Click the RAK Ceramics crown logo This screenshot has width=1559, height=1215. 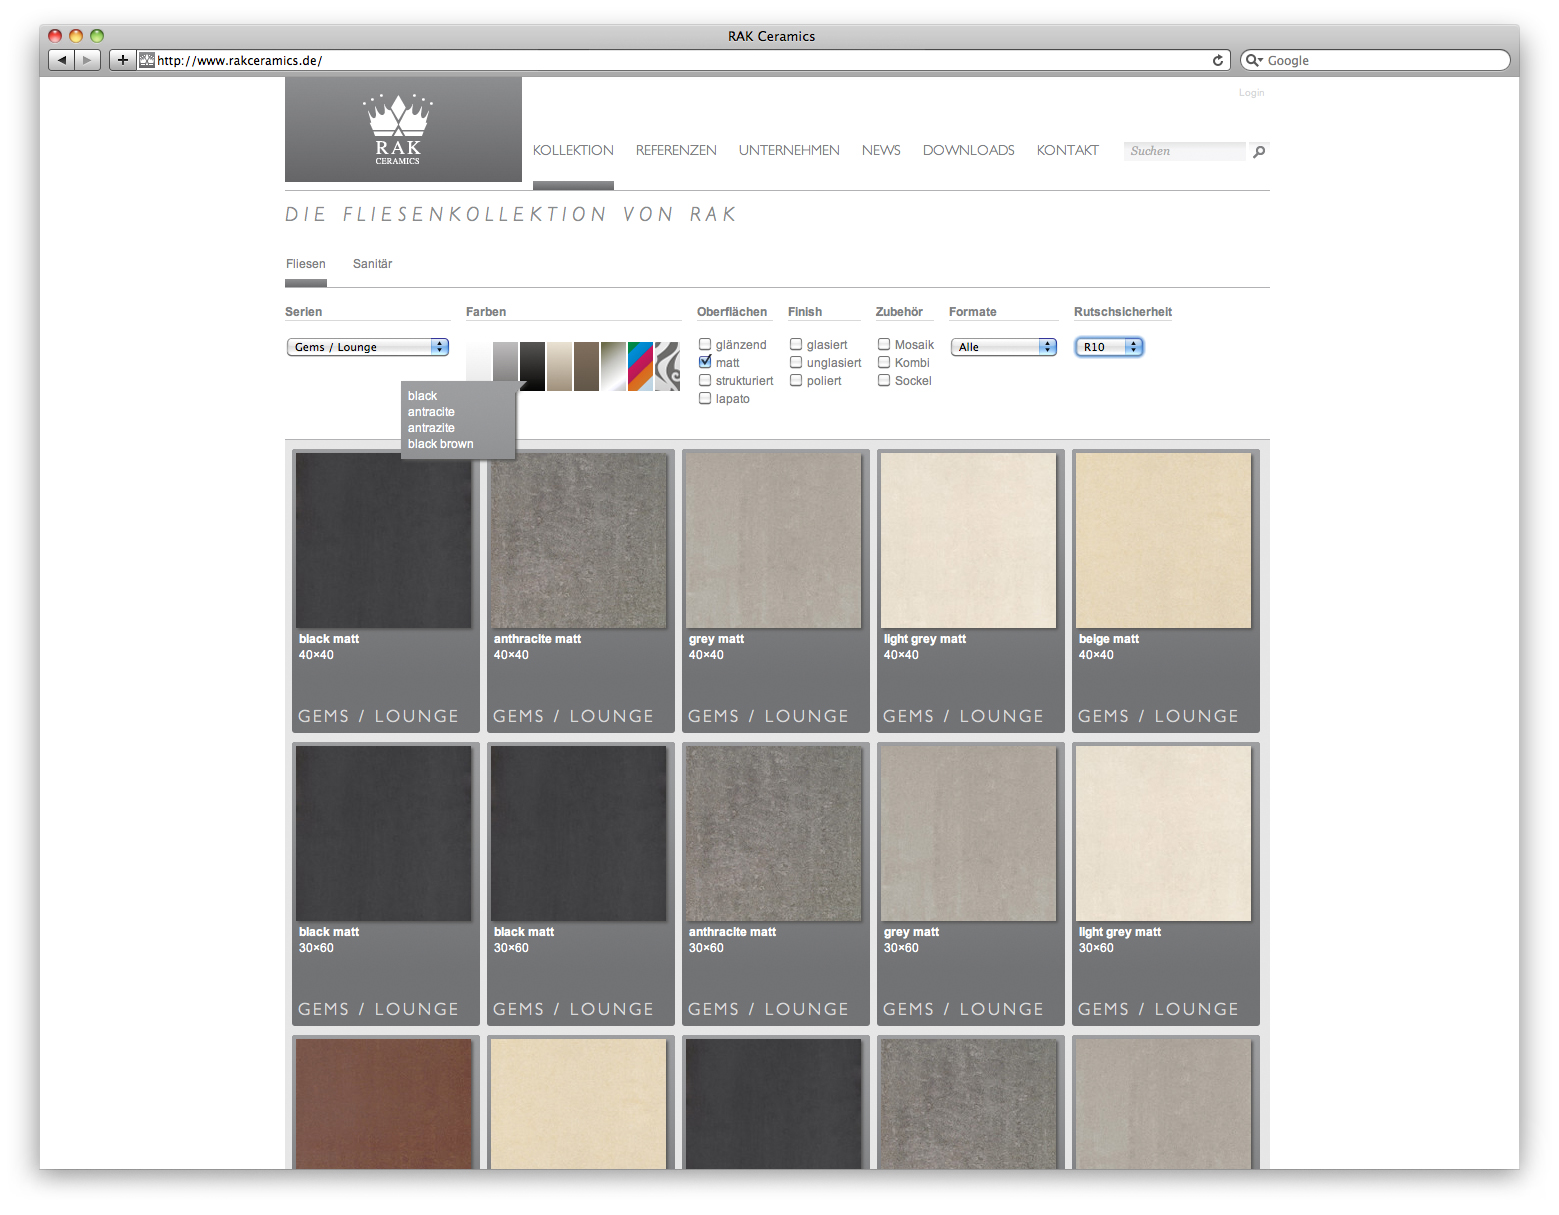pos(398,130)
